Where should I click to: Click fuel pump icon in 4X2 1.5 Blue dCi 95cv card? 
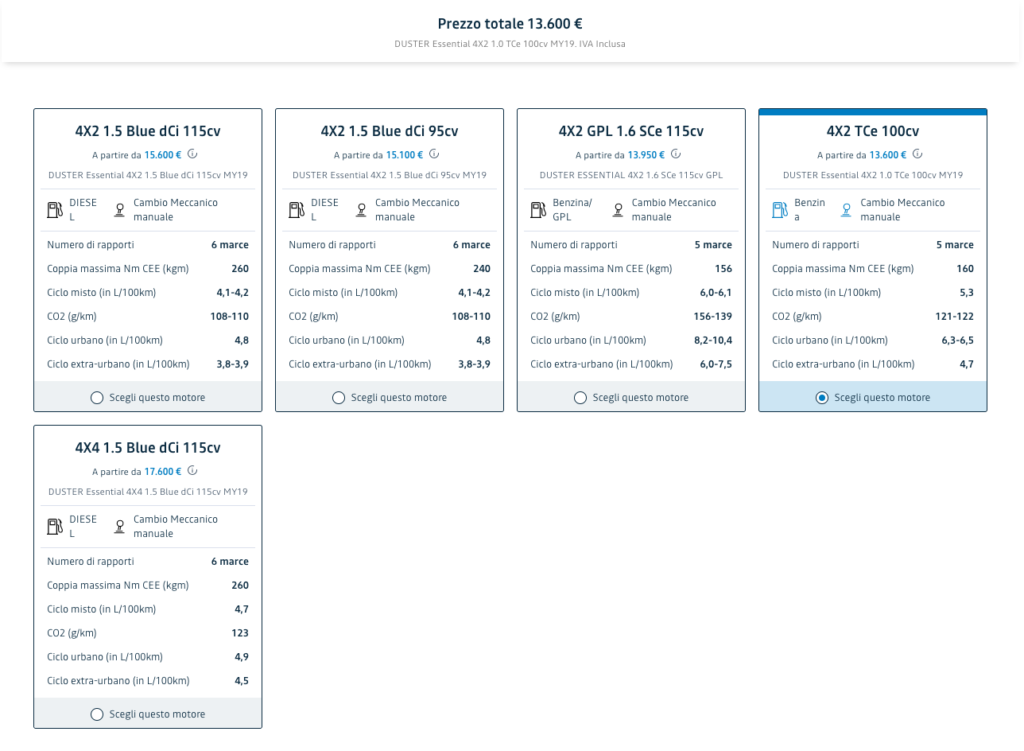tap(296, 210)
